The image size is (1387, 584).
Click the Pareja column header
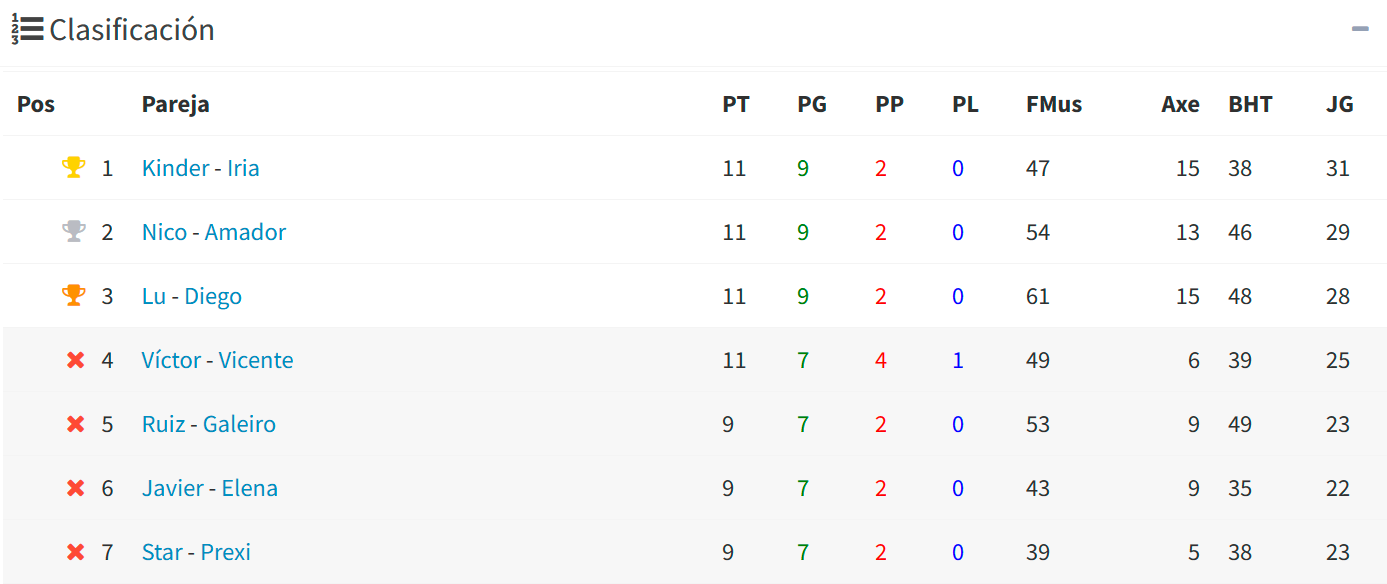(x=175, y=103)
